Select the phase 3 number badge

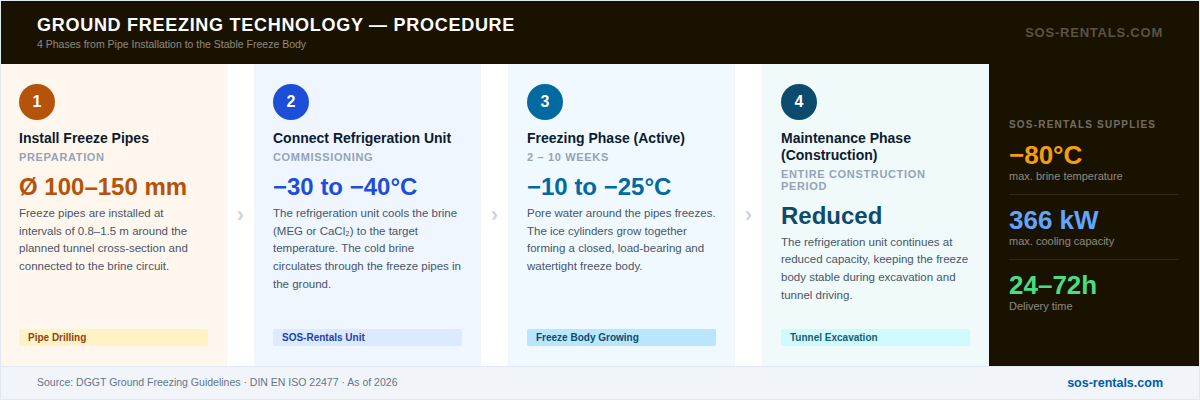(x=545, y=101)
